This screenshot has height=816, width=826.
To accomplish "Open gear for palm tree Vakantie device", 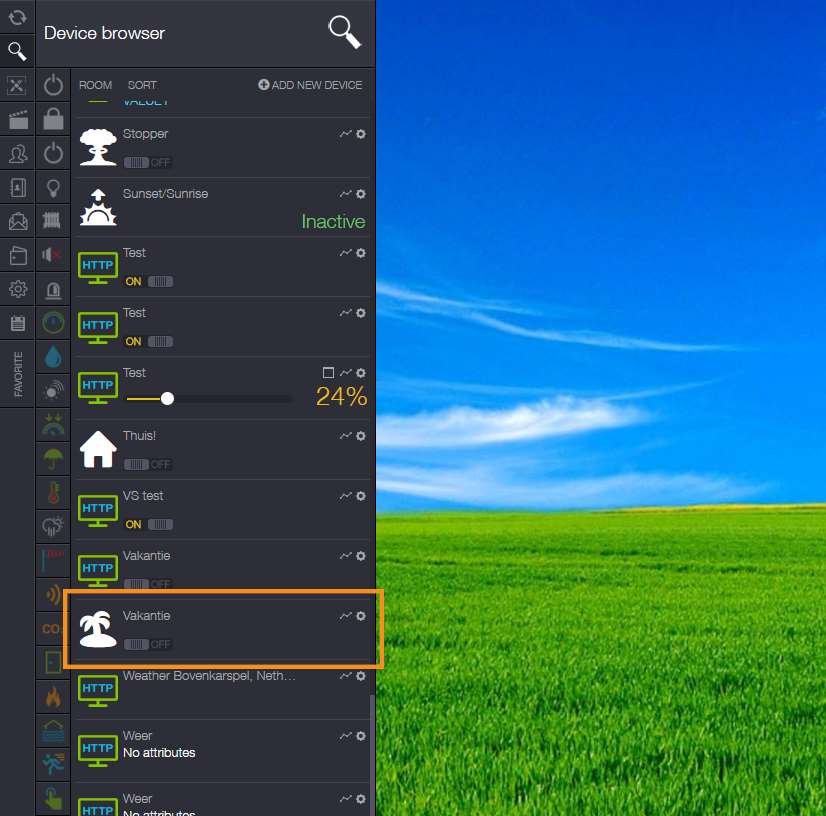I will point(361,616).
